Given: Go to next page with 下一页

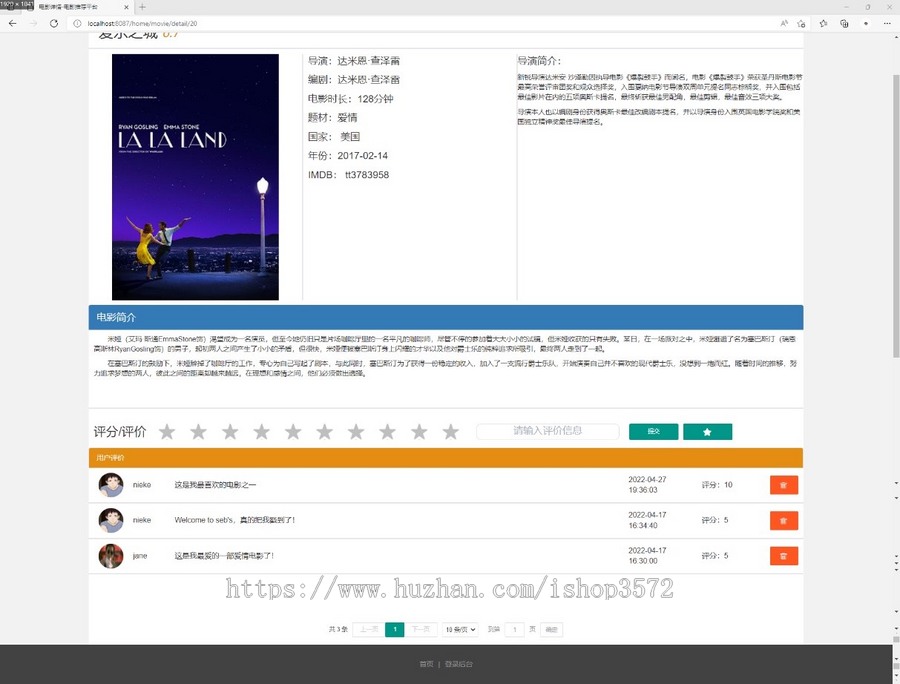Looking at the screenshot, I should pos(421,629).
